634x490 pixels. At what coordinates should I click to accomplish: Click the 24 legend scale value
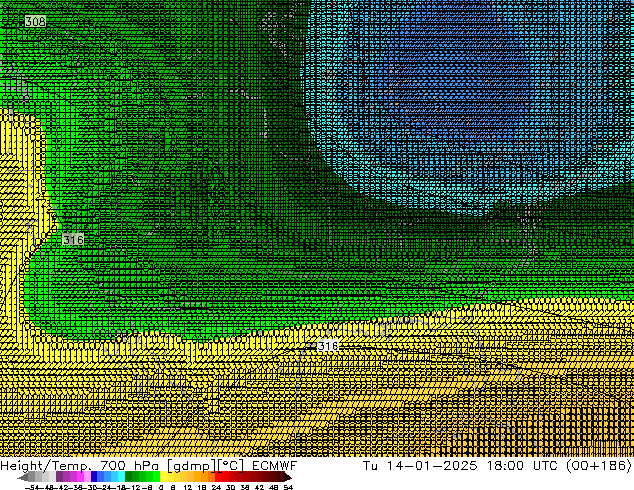pyautogui.click(x=216, y=488)
